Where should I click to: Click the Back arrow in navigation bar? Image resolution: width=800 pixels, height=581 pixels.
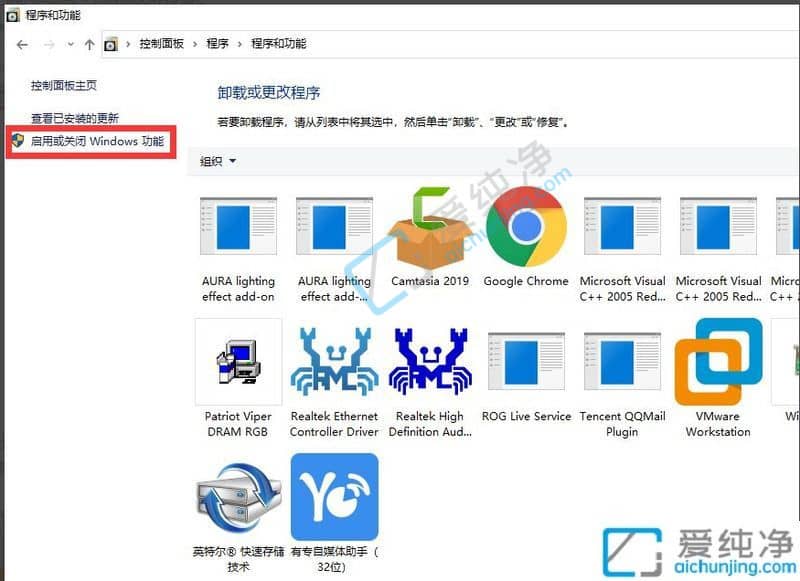tap(22, 45)
